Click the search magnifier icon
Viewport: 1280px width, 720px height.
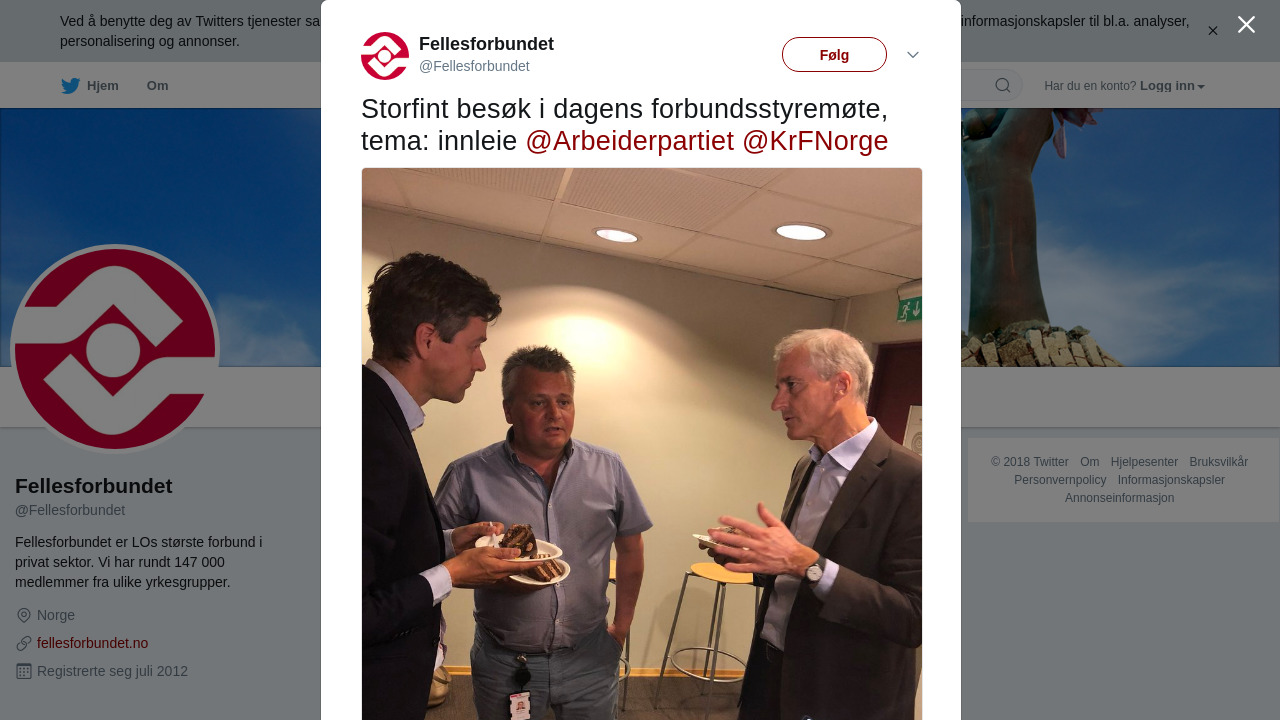point(1003,86)
